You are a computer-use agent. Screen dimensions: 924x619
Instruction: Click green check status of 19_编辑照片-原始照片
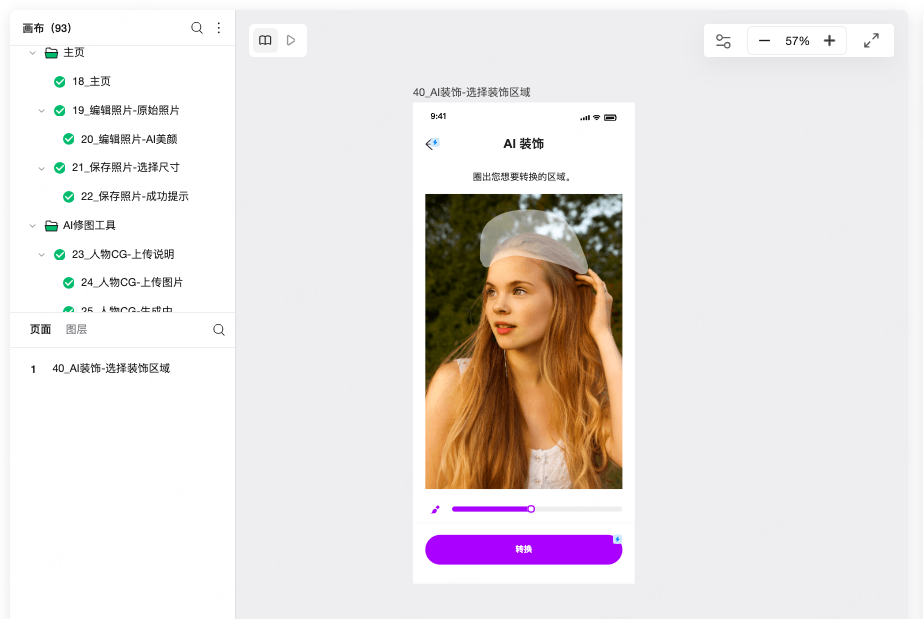click(x=60, y=110)
